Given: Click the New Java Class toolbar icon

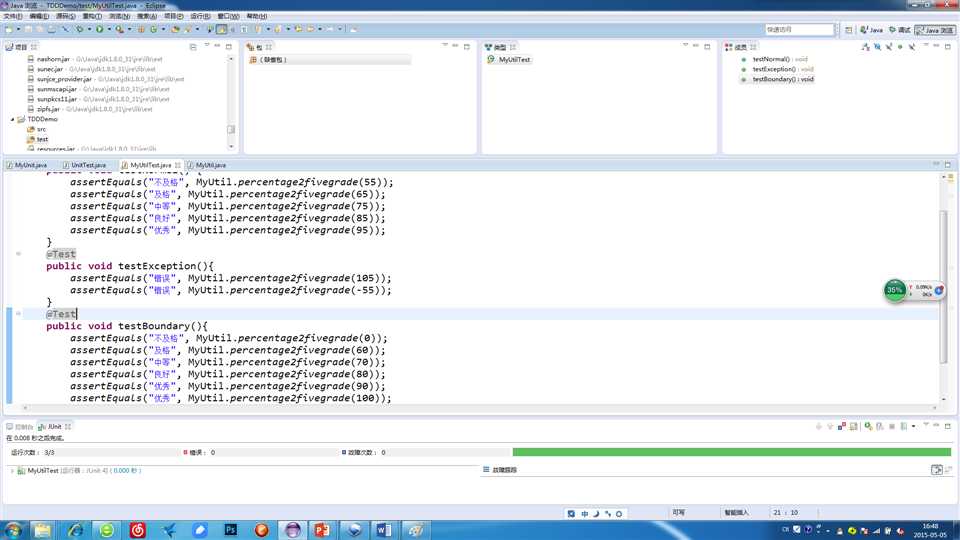Looking at the screenshot, I should [154, 29].
